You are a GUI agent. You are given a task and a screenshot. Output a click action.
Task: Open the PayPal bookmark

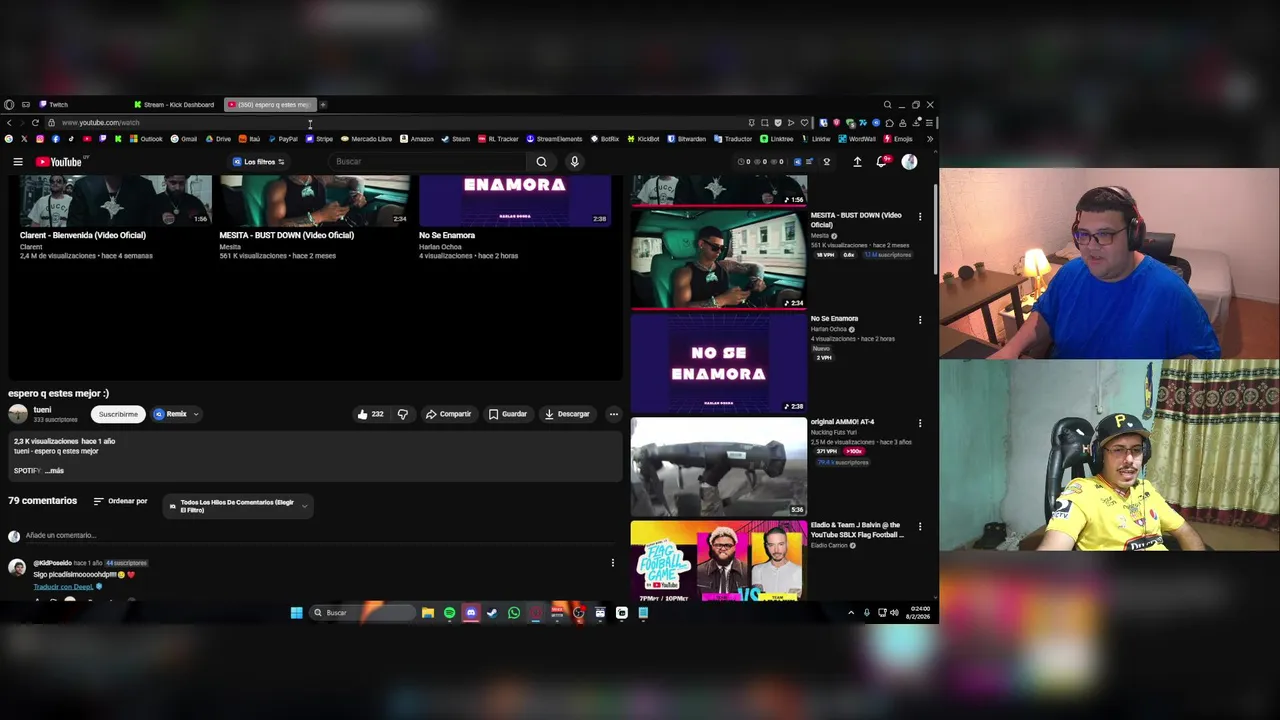tap(282, 139)
